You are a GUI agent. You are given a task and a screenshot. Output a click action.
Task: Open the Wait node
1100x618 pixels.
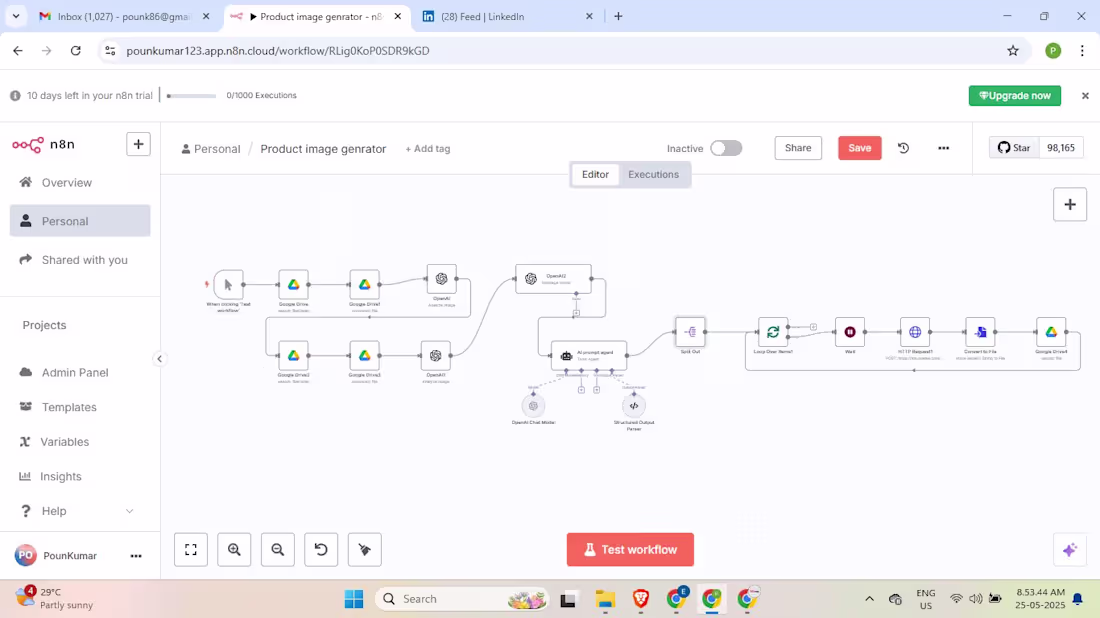pos(849,331)
